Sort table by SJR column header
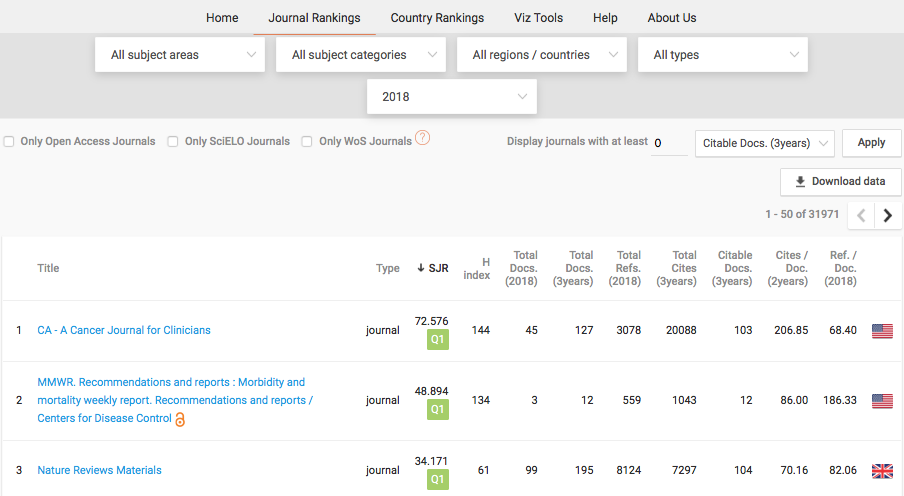This screenshot has width=904, height=496. (x=432, y=268)
